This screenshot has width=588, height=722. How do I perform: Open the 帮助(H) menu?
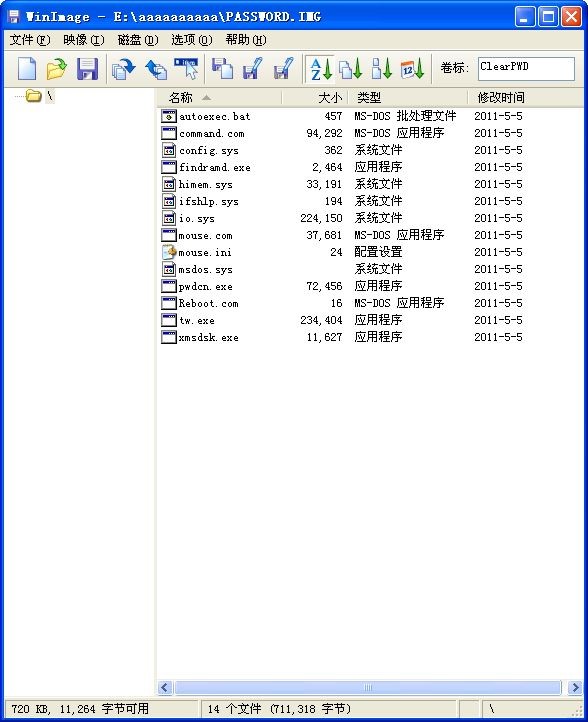tap(246, 40)
